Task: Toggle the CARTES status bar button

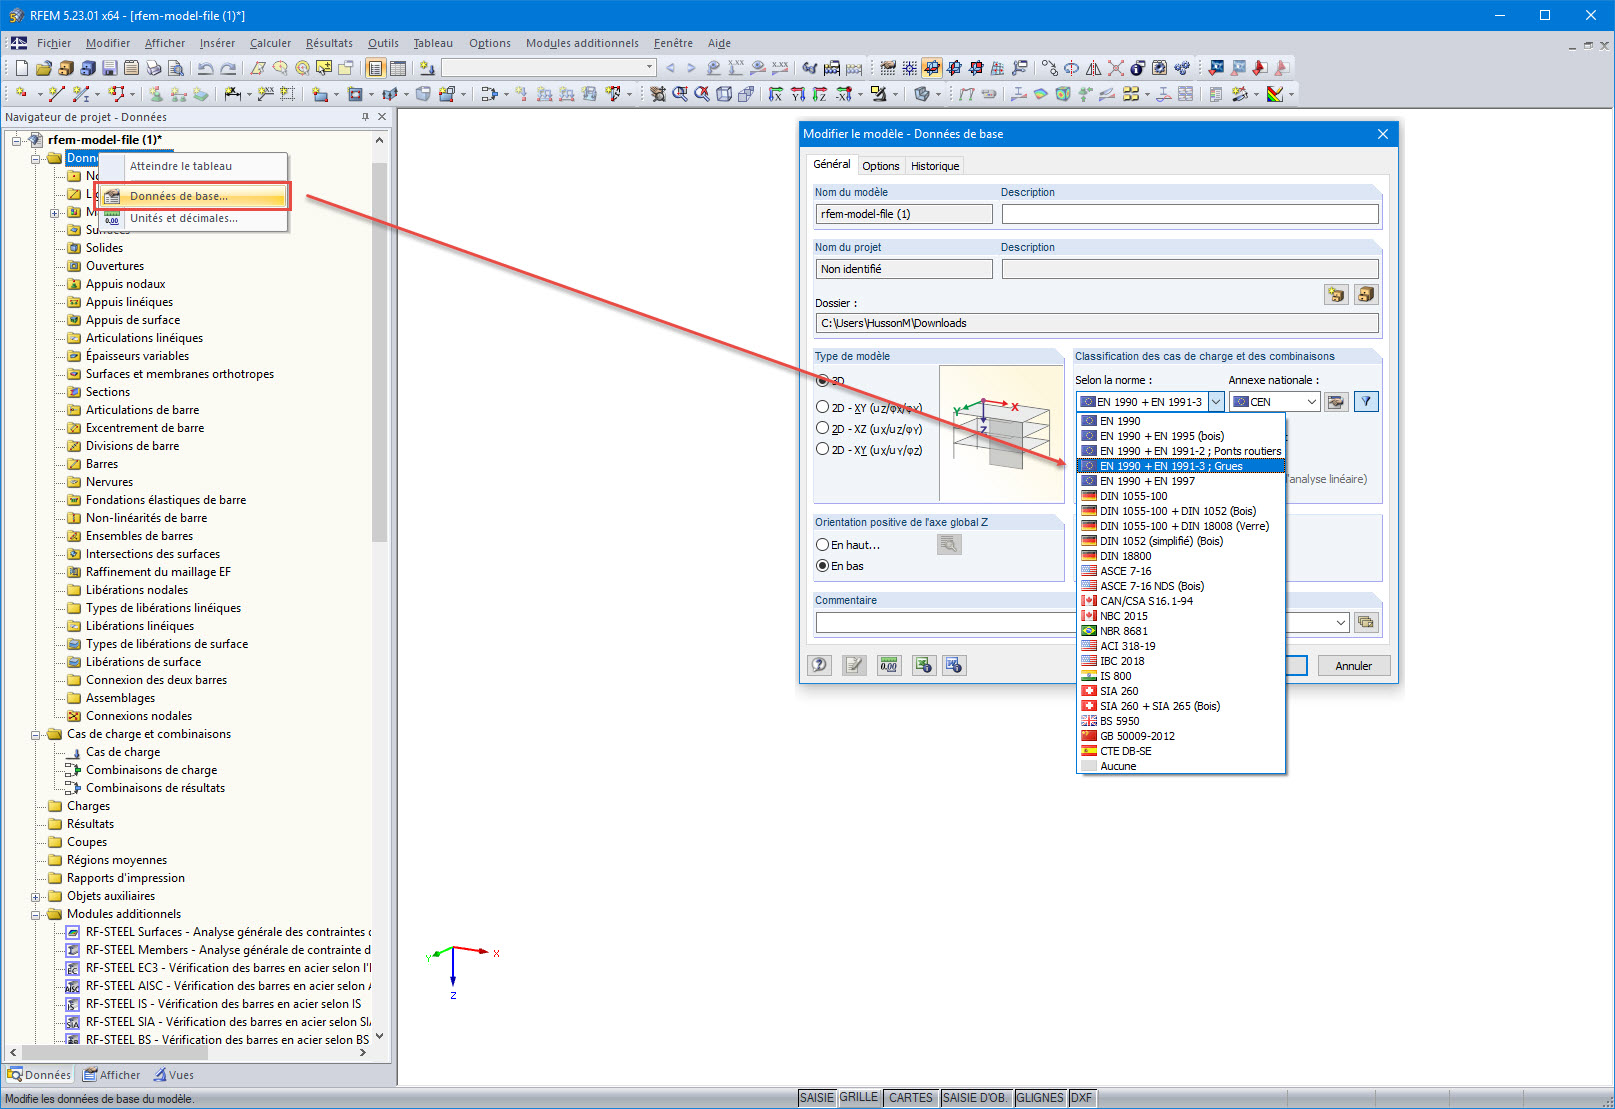Action: click(x=910, y=1097)
